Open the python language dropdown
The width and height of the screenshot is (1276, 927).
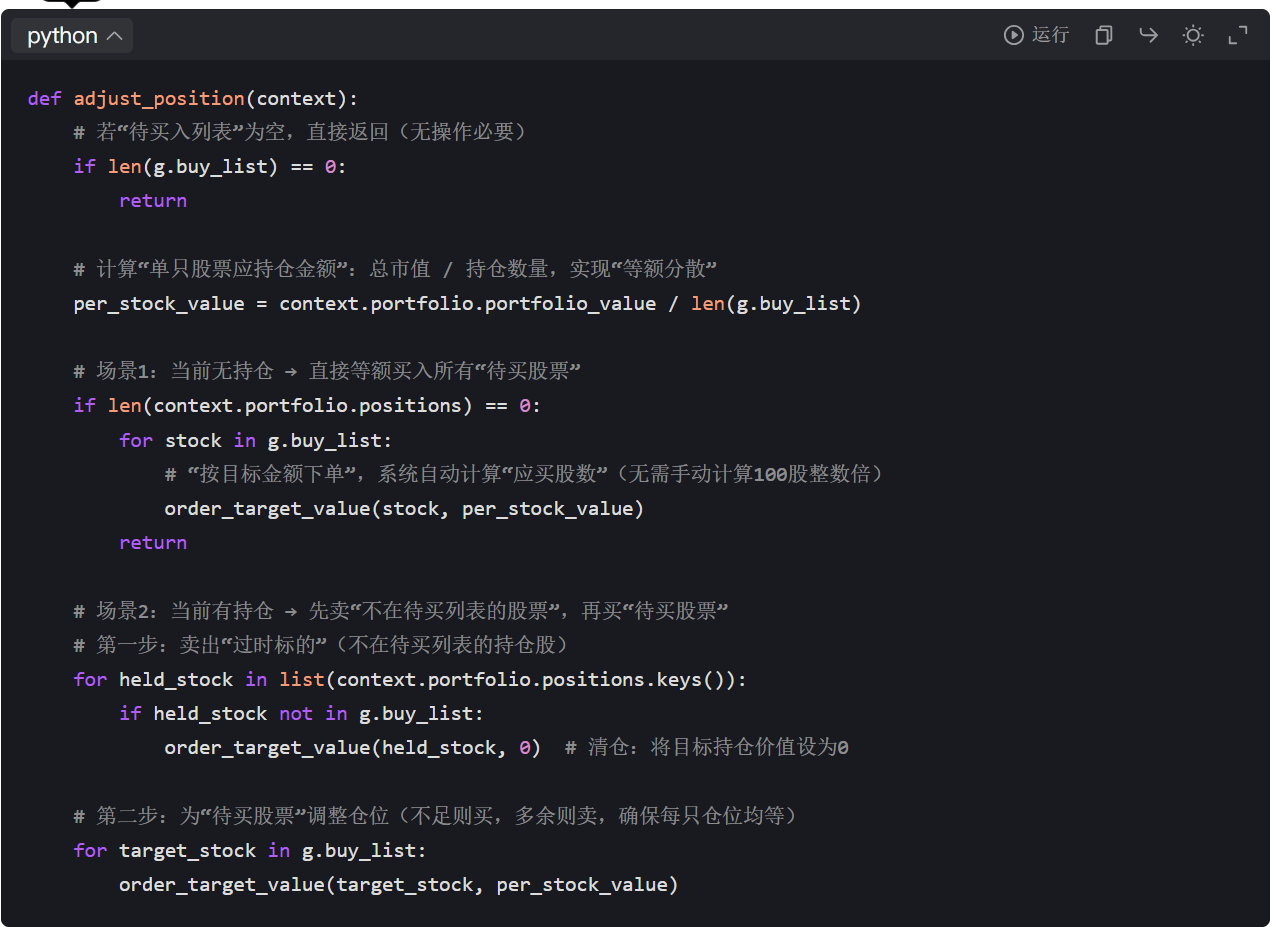73,36
